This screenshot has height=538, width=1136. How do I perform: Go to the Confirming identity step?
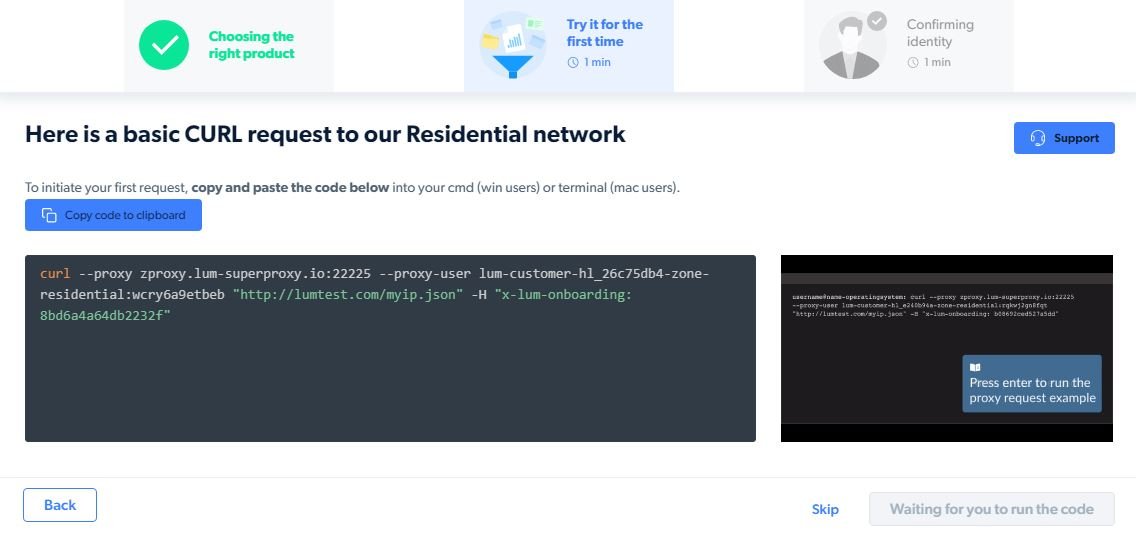tap(909, 45)
